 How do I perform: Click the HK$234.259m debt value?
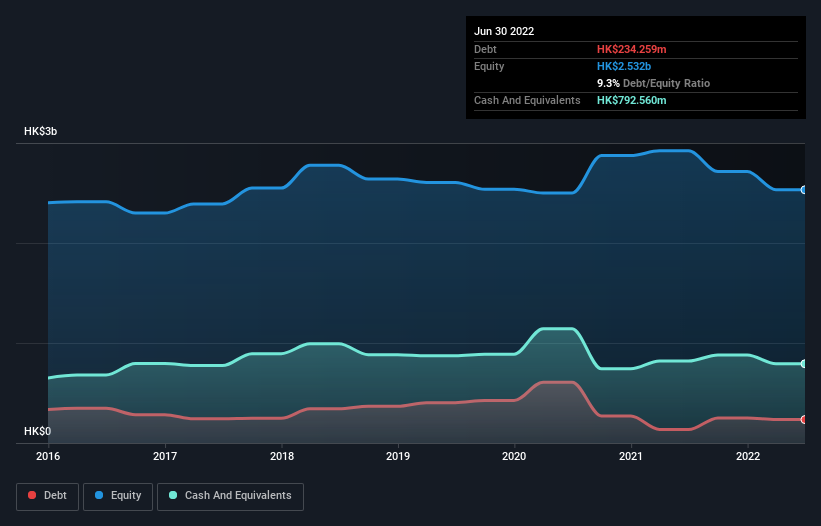(631, 49)
